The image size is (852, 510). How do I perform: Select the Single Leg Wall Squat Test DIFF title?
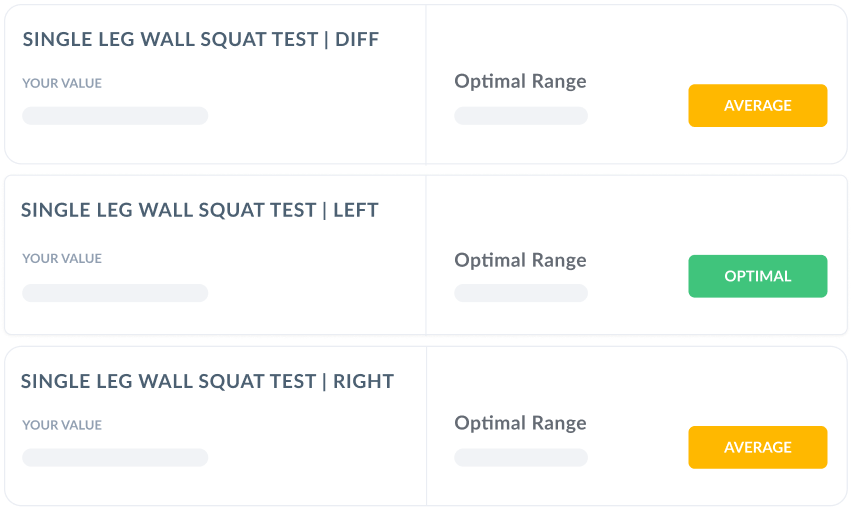point(201,39)
